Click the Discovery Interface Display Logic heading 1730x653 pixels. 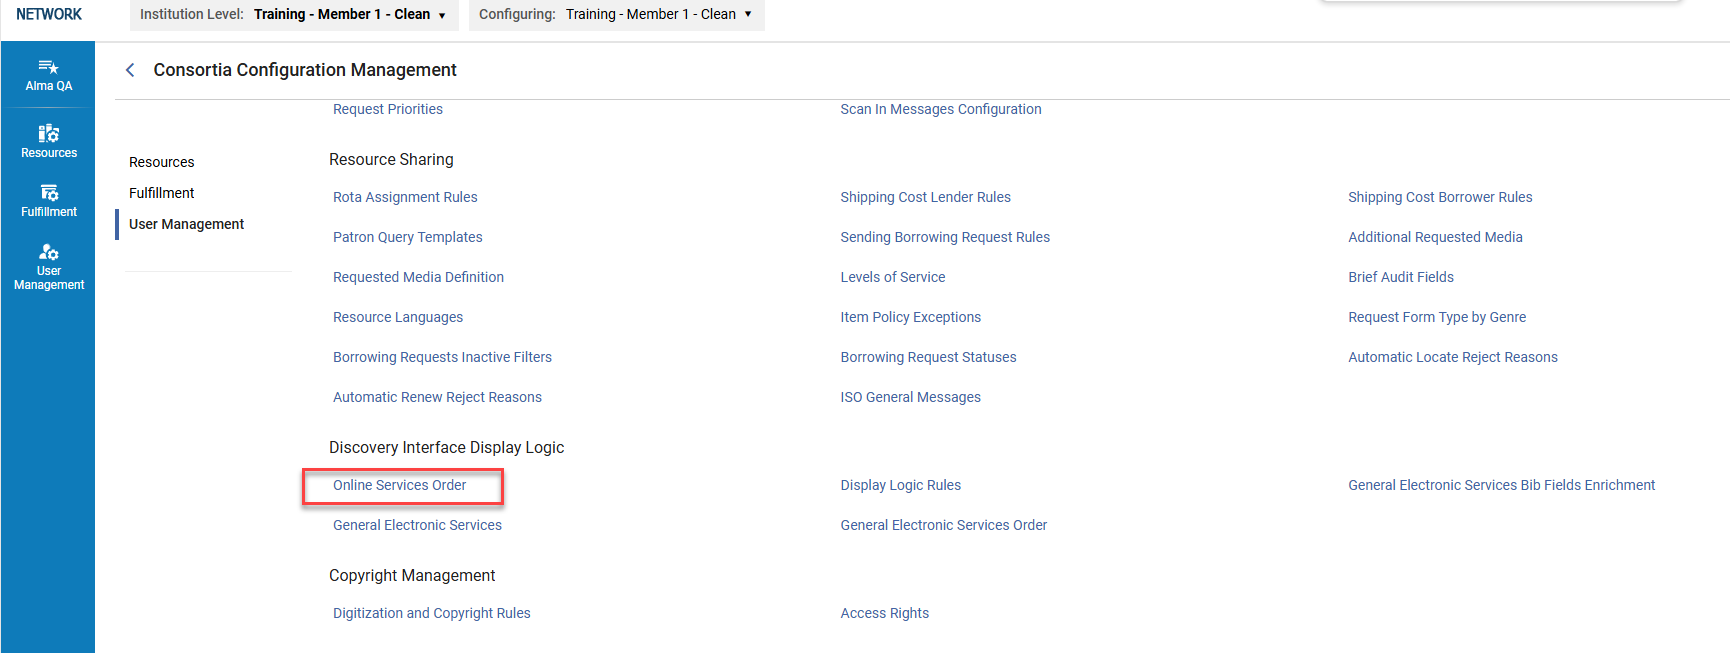pyautogui.click(x=446, y=447)
